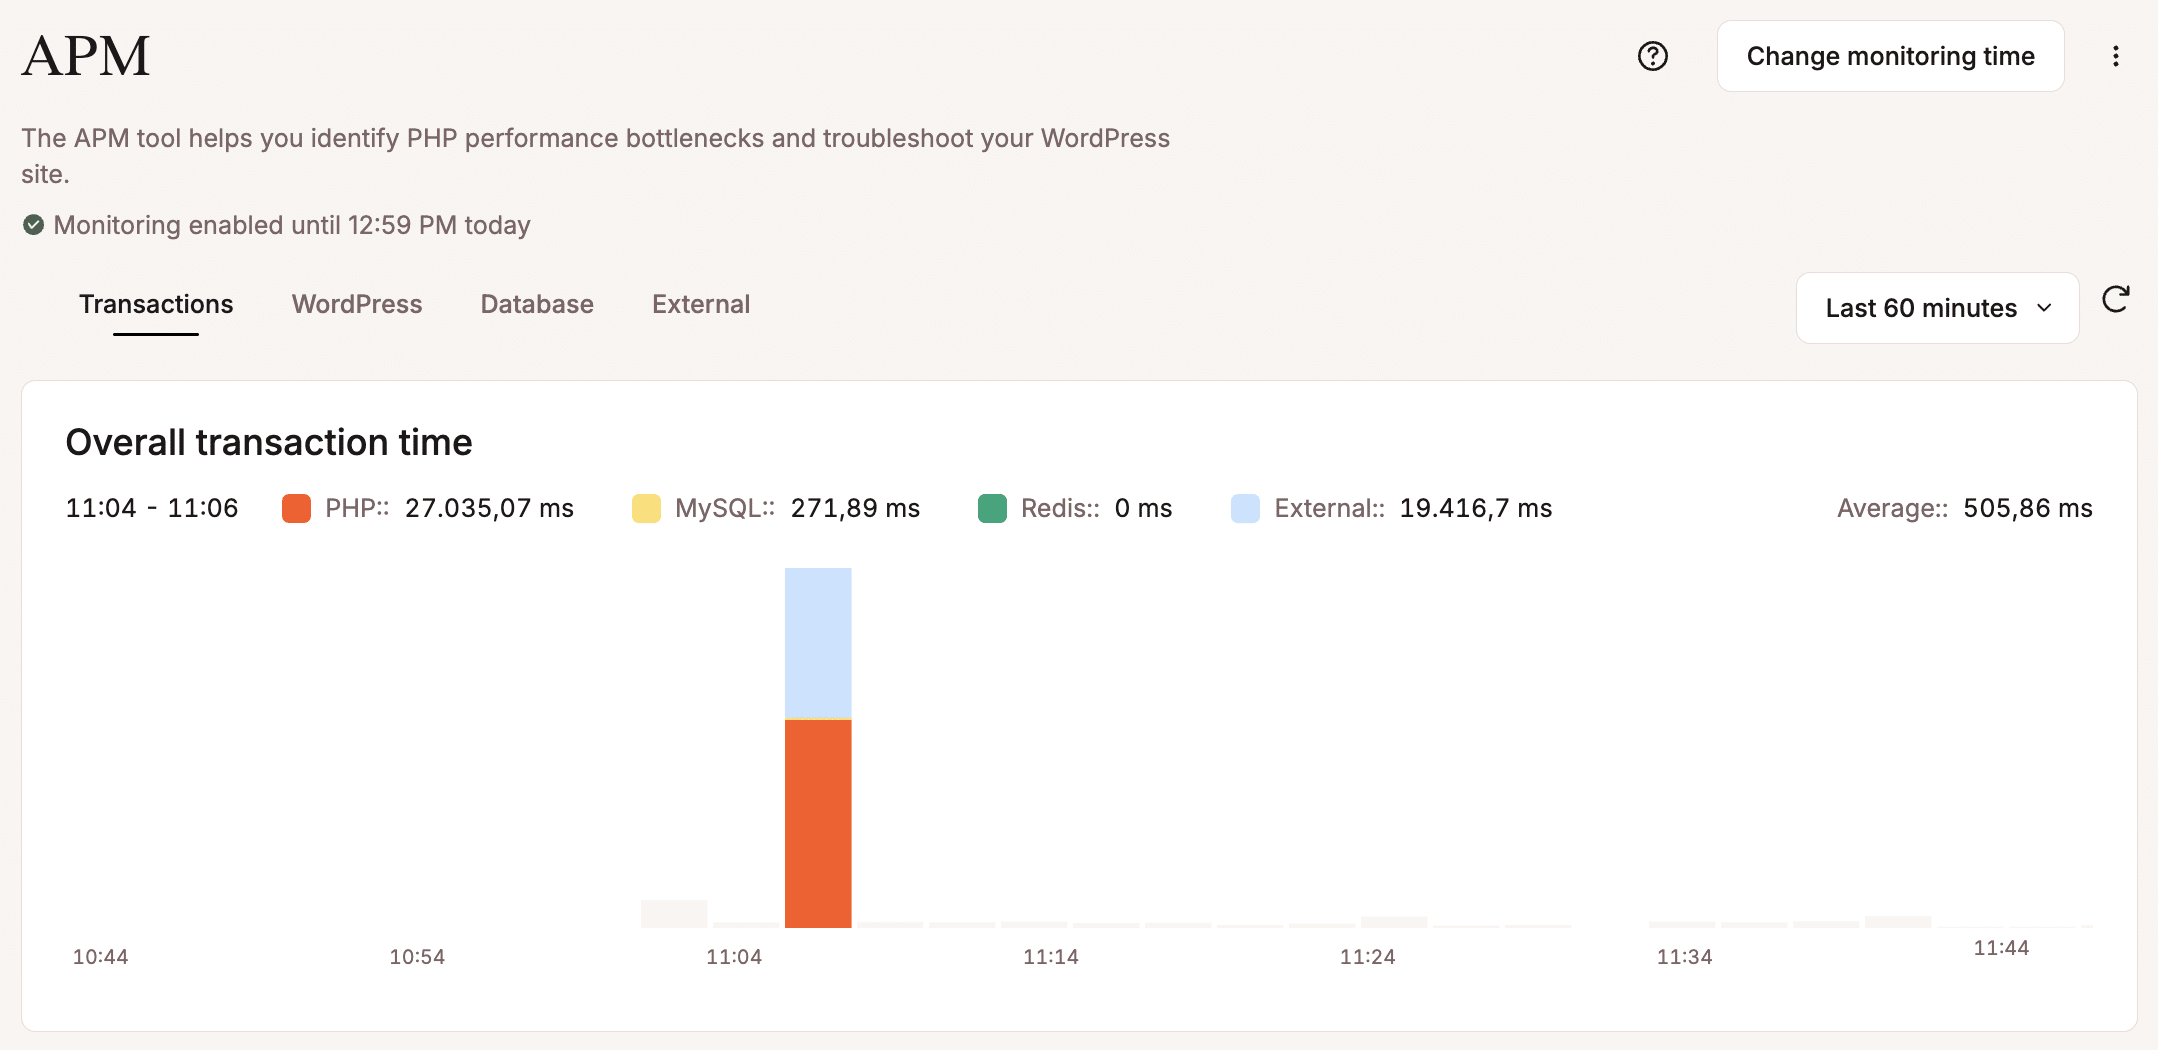The height and width of the screenshot is (1050, 2158).
Task: Click the Change monitoring time button
Action: click(1890, 56)
